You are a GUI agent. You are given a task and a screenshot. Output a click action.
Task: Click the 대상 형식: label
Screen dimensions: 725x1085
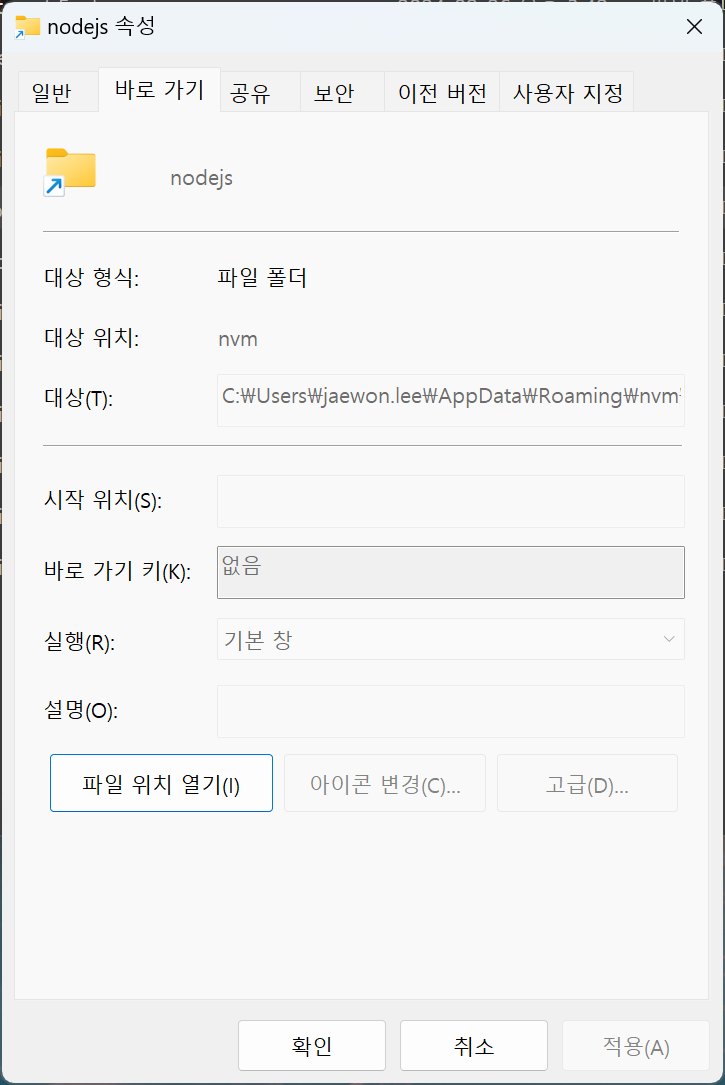(91, 278)
